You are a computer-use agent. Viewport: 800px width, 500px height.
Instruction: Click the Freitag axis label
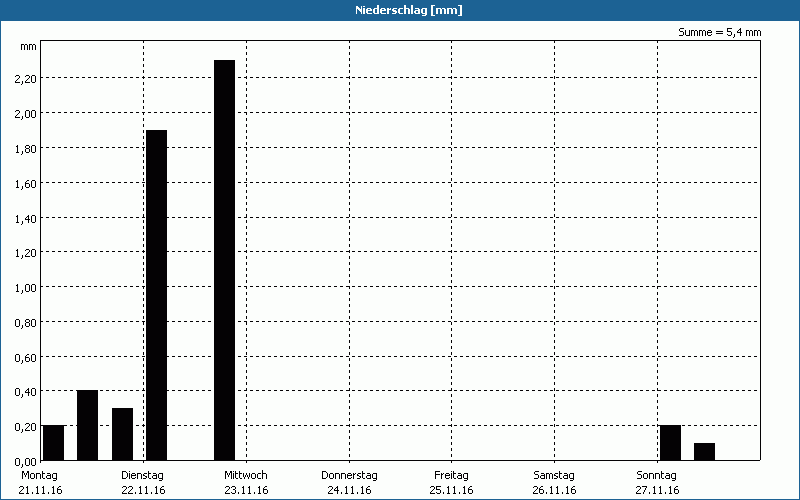pos(451,475)
